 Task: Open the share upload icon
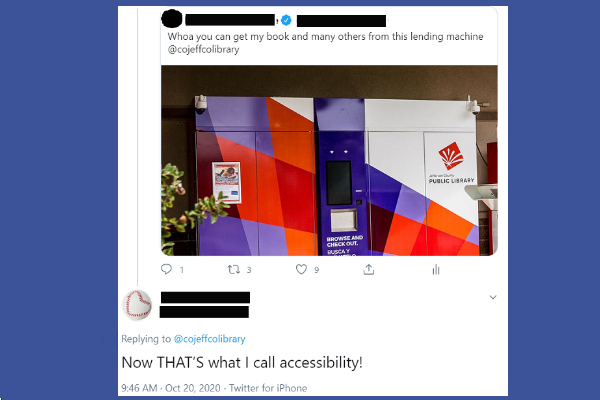(368, 269)
